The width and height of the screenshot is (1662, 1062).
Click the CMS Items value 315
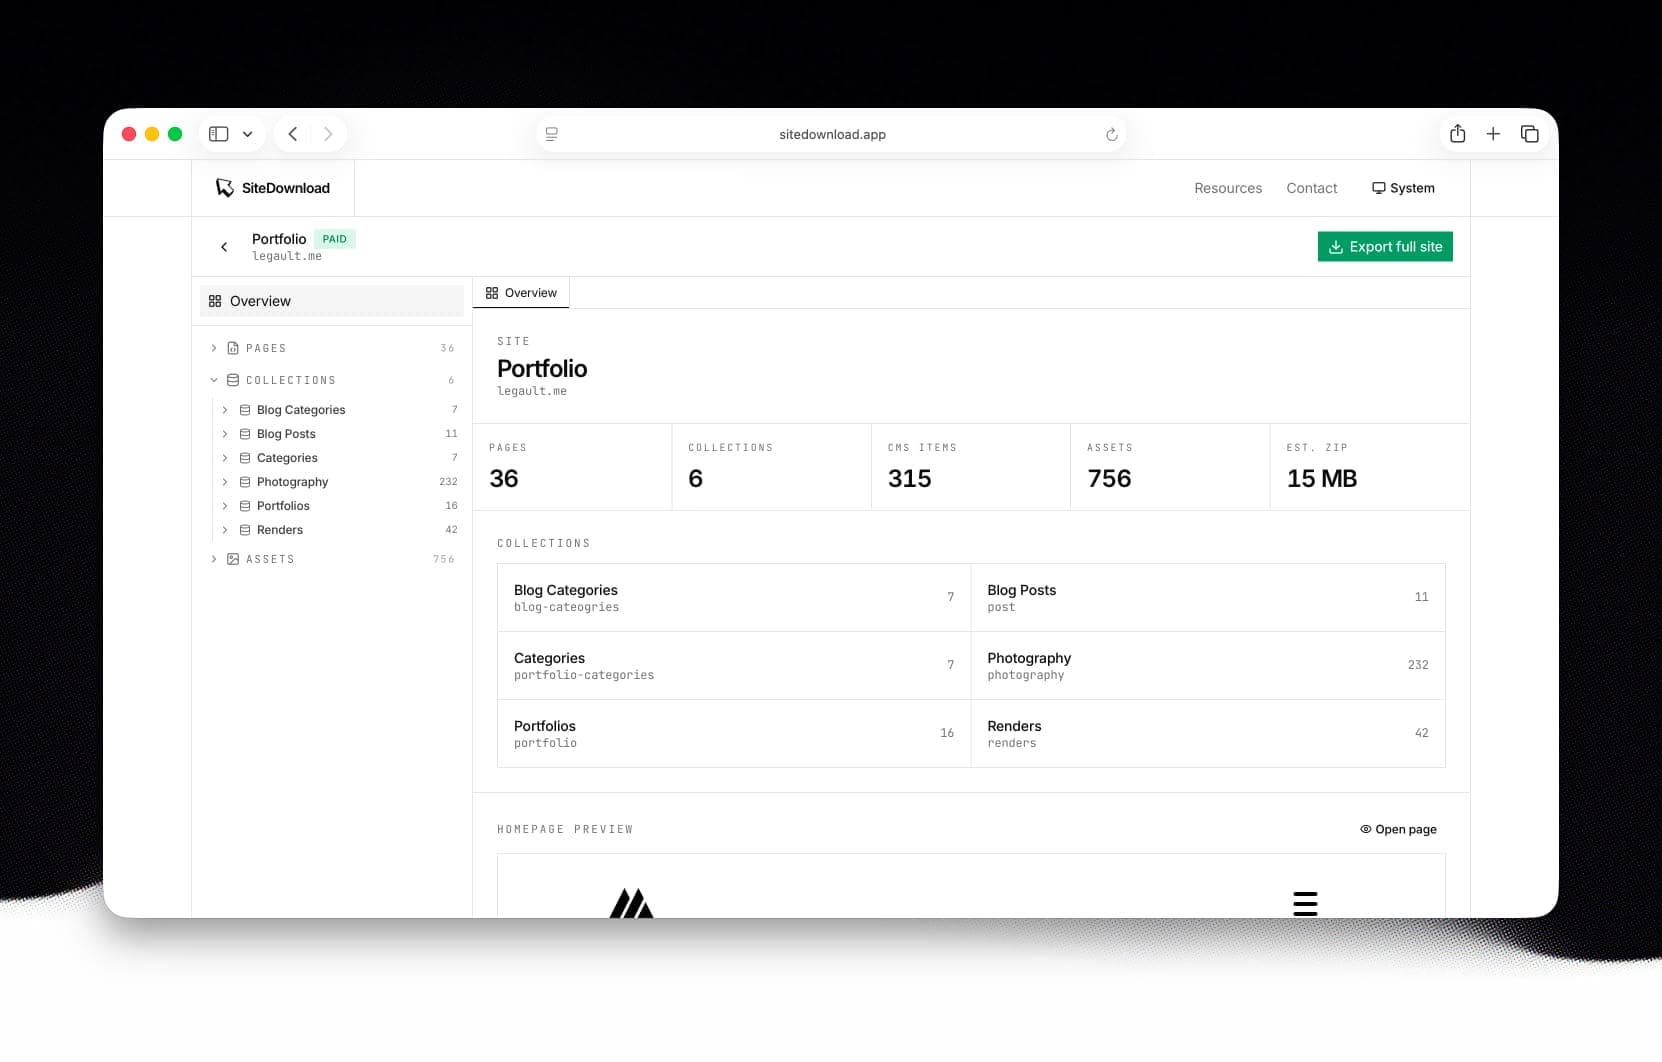coord(910,479)
